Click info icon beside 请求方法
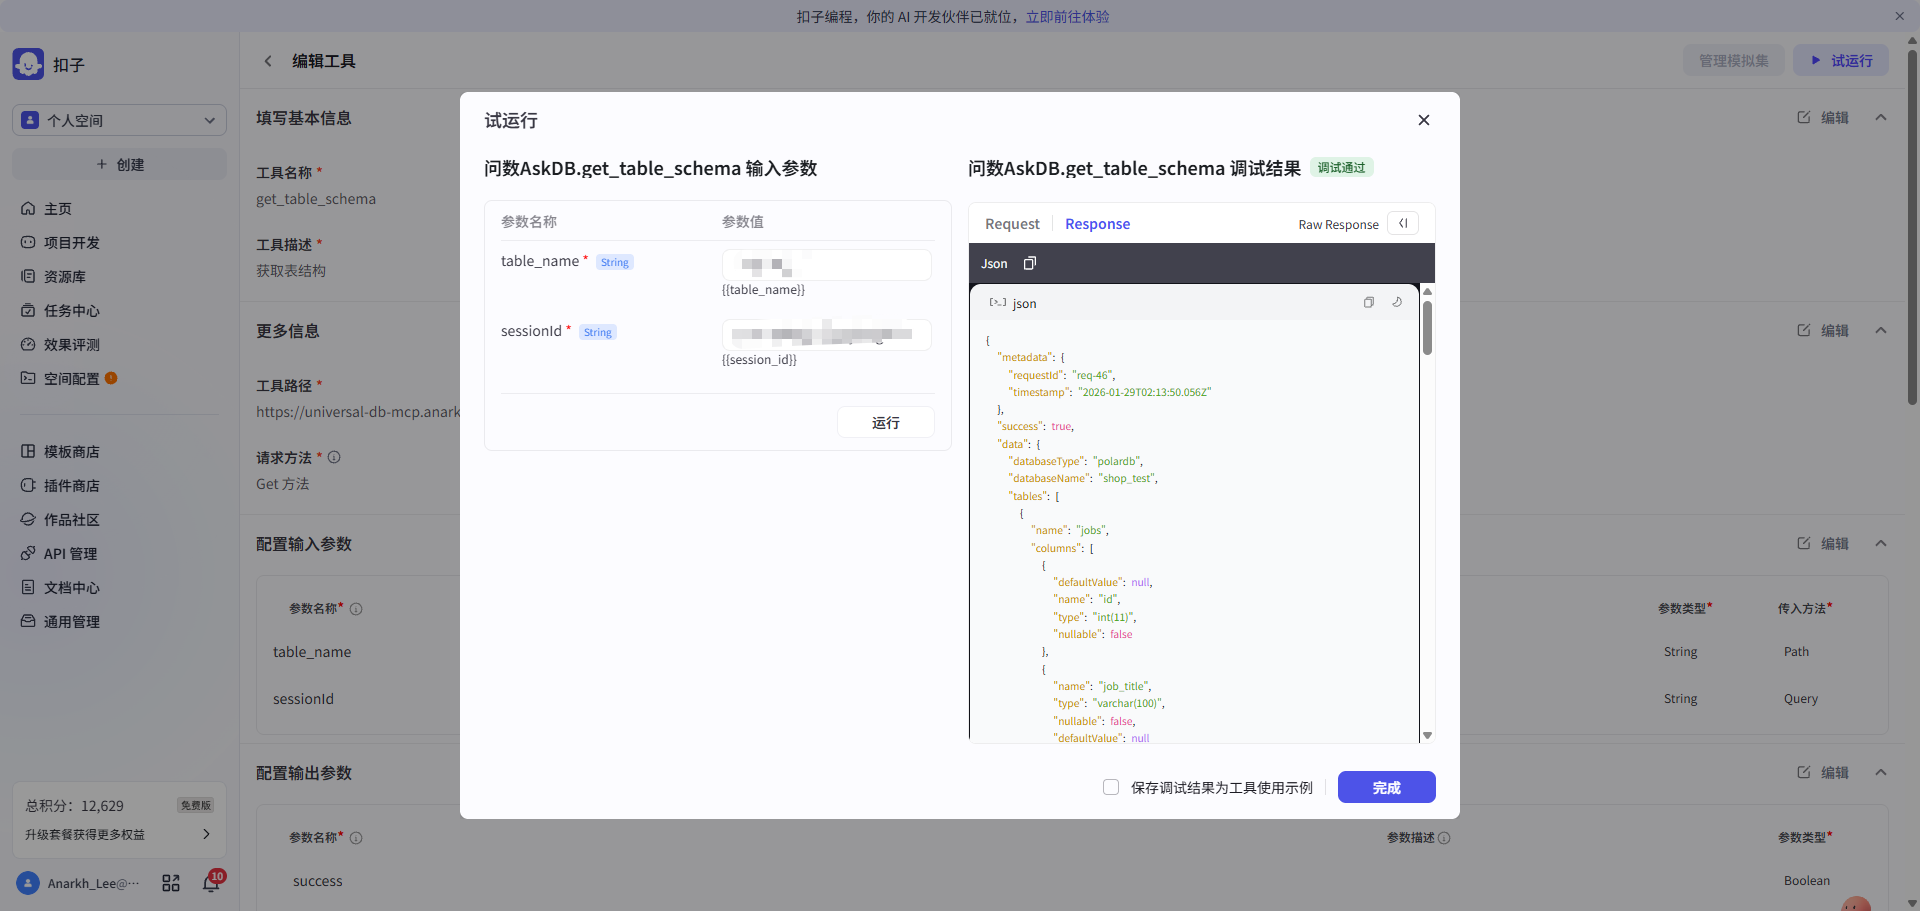 pyautogui.click(x=334, y=457)
